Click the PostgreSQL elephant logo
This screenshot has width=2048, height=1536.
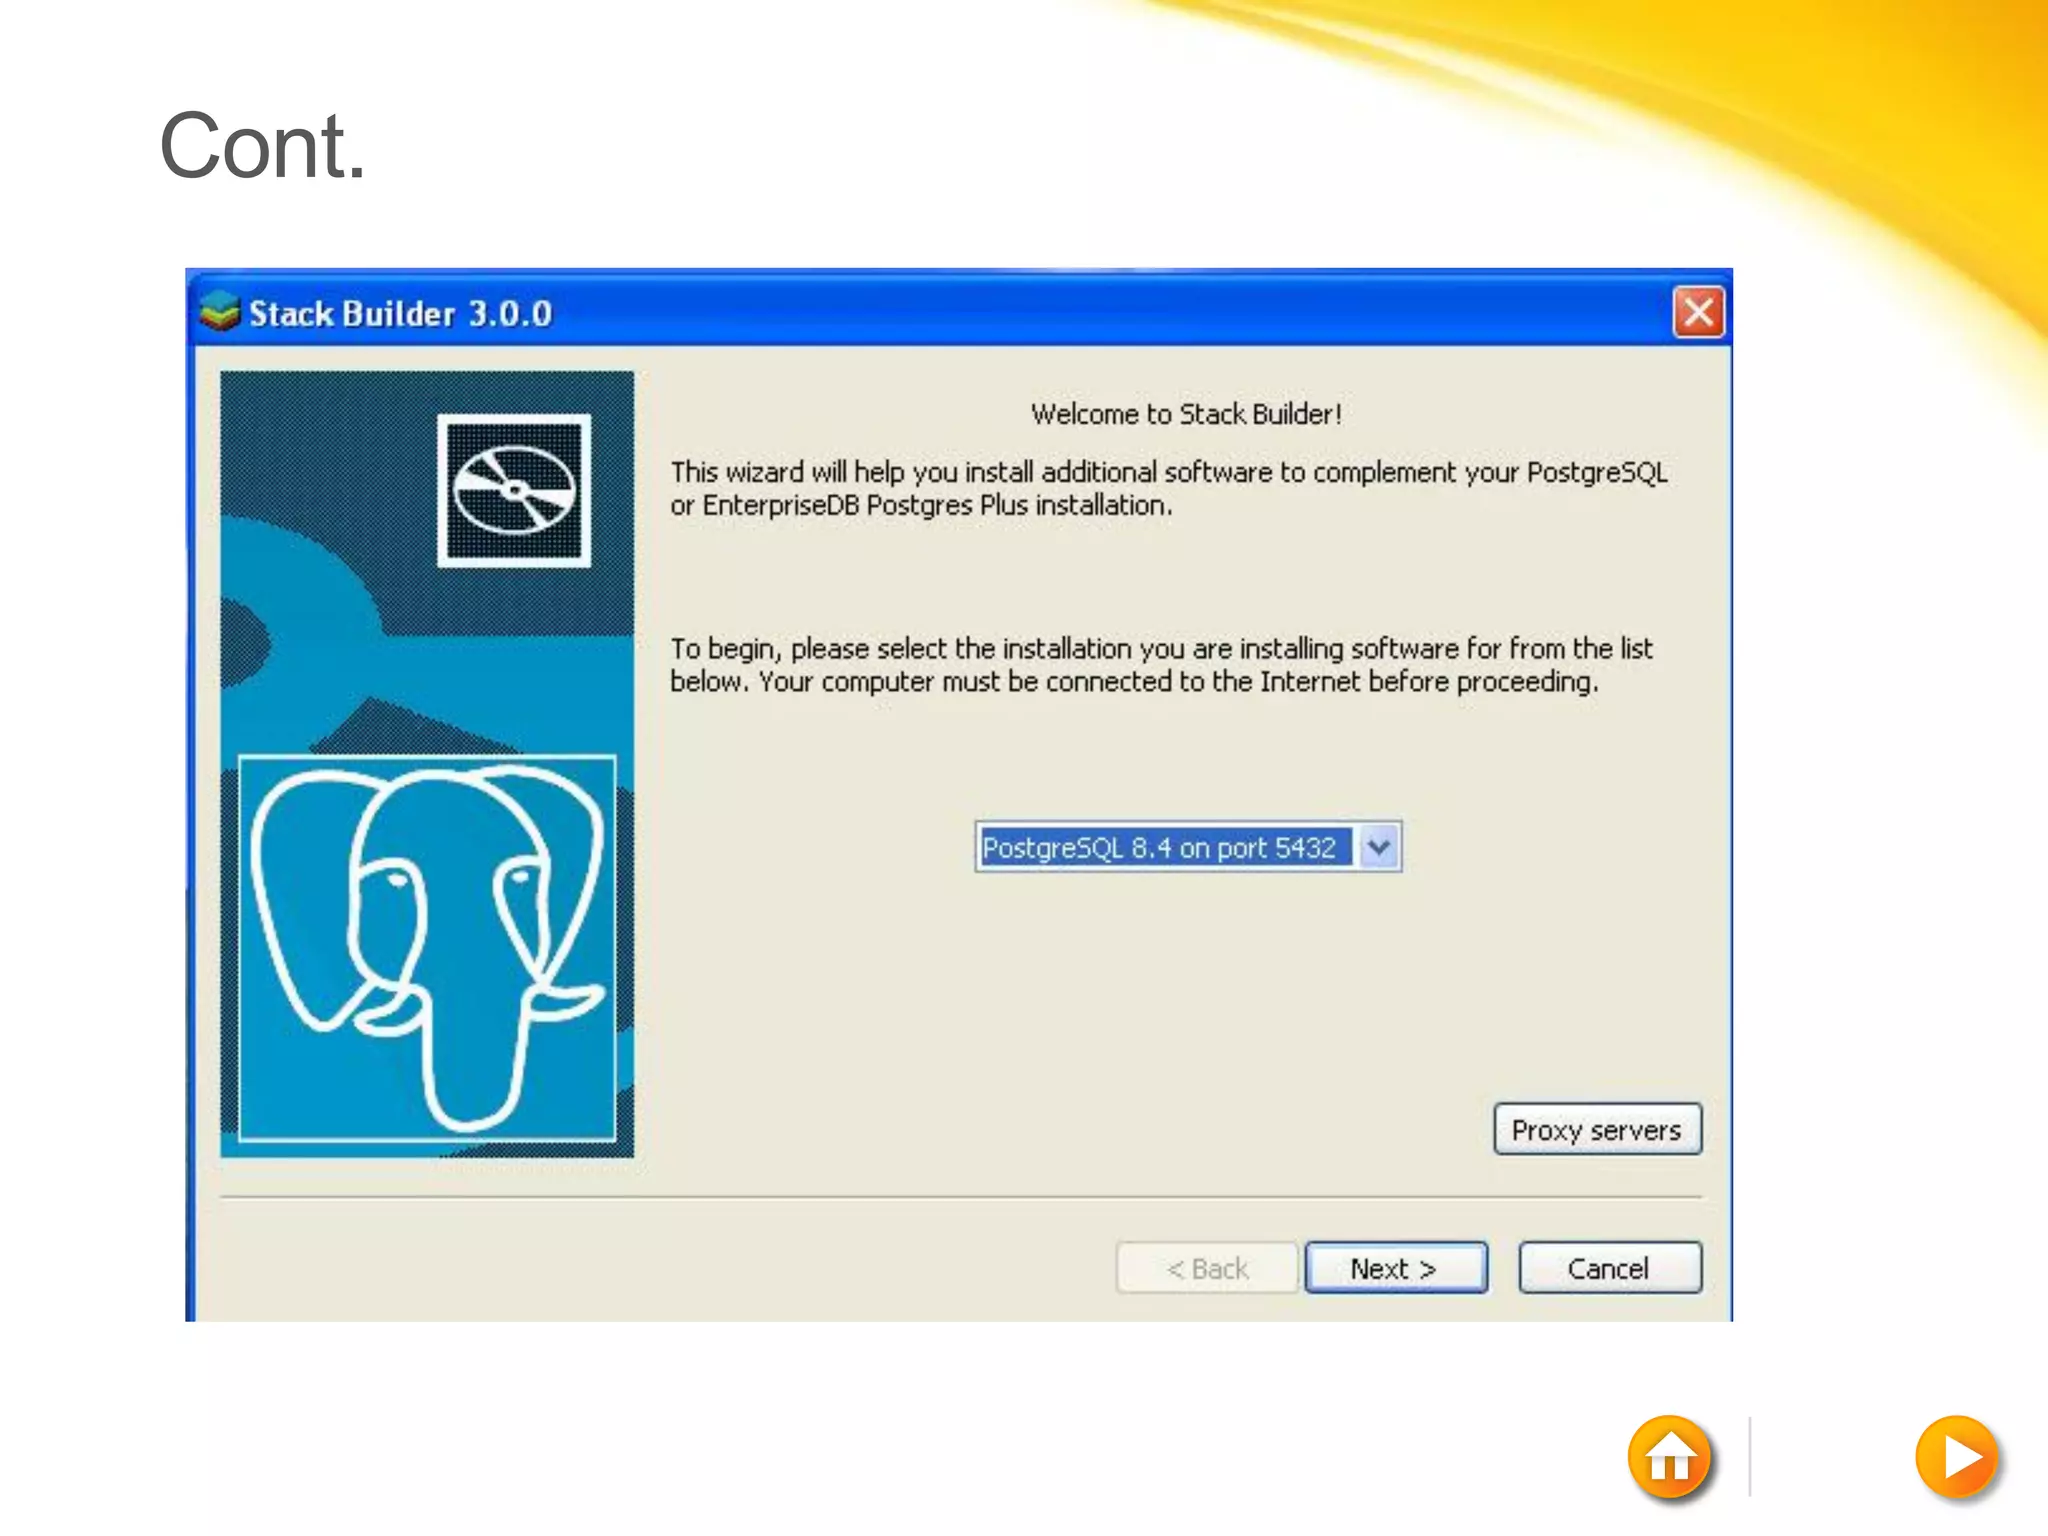click(x=427, y=948)
